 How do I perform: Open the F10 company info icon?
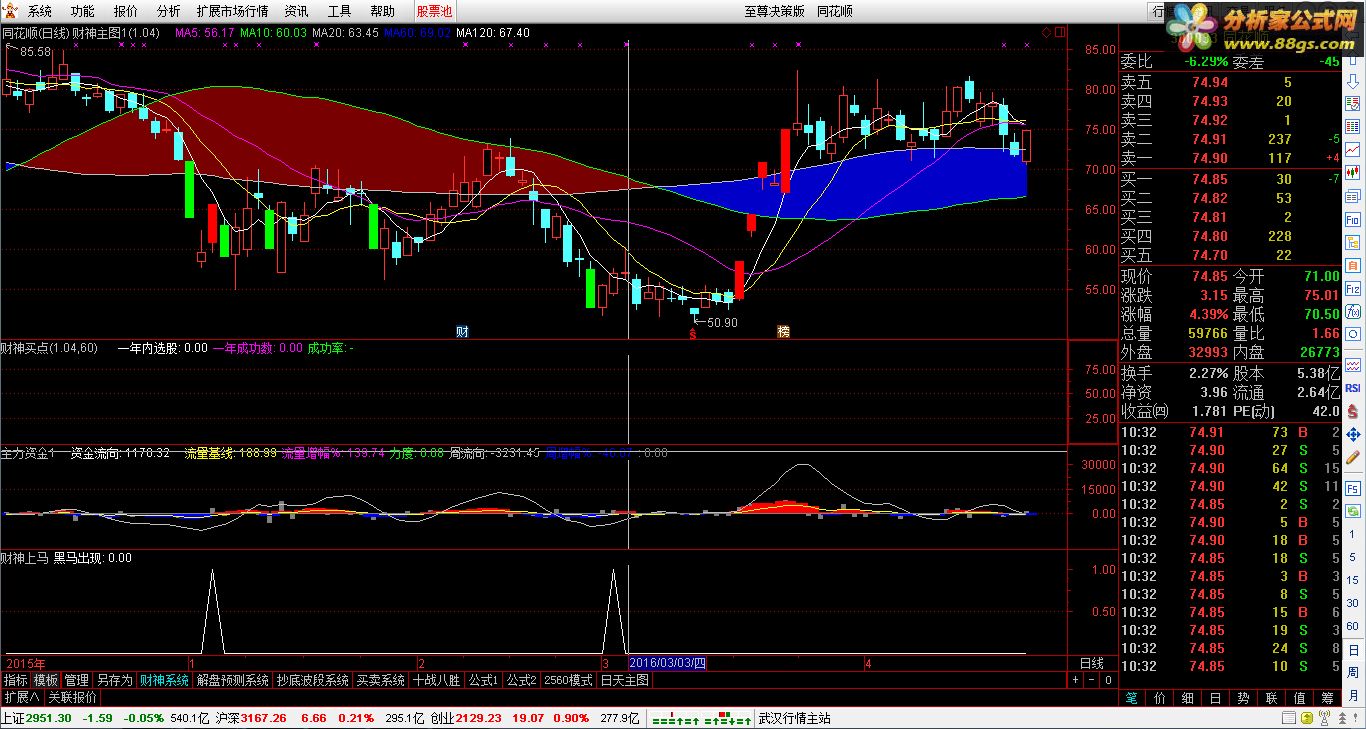tap(1352, 219)
